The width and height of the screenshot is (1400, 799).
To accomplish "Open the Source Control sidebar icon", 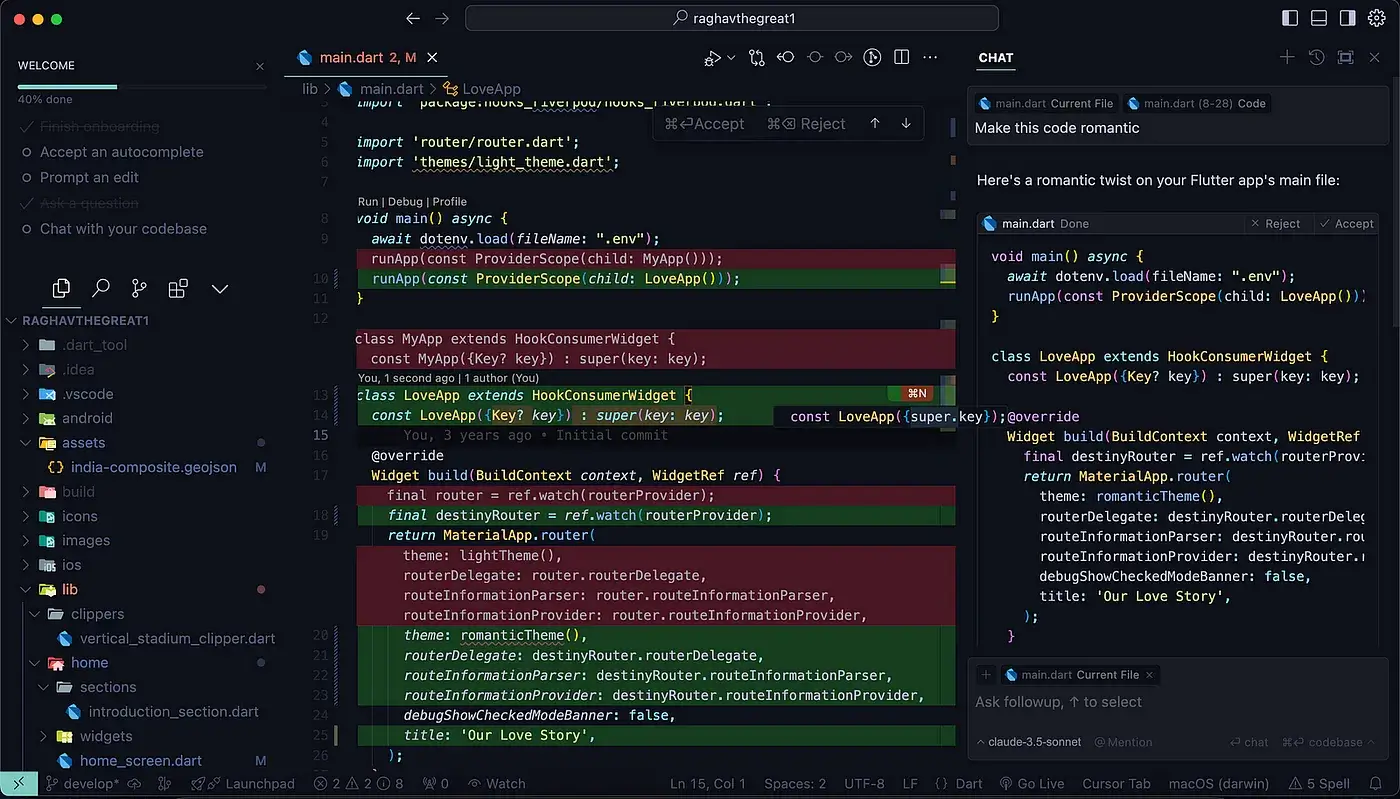I will pos(139,288).
